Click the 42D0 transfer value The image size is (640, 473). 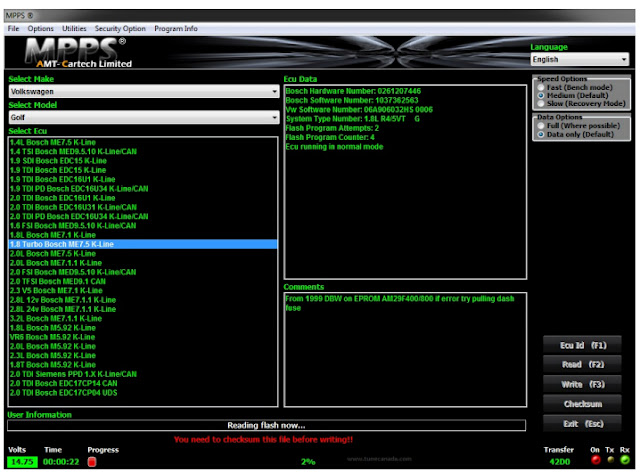[560, 462]
